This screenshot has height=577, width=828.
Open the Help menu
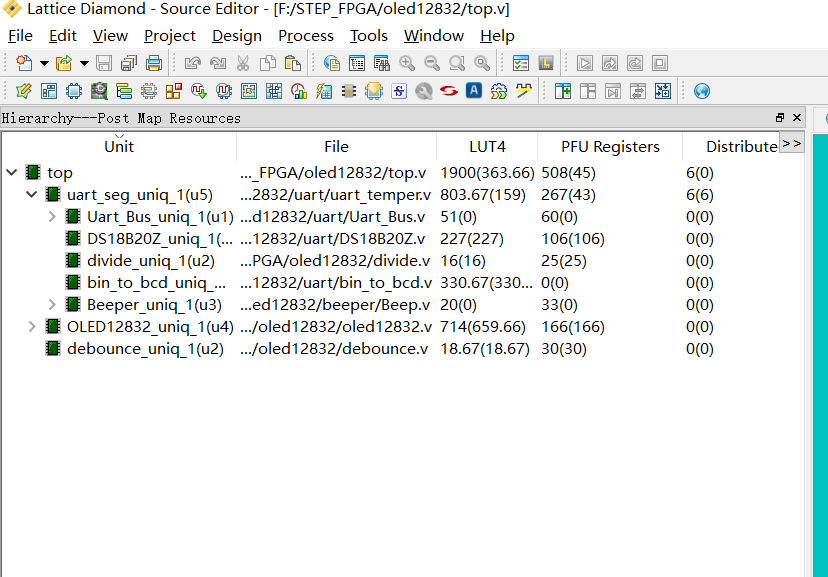click(497, 36)
